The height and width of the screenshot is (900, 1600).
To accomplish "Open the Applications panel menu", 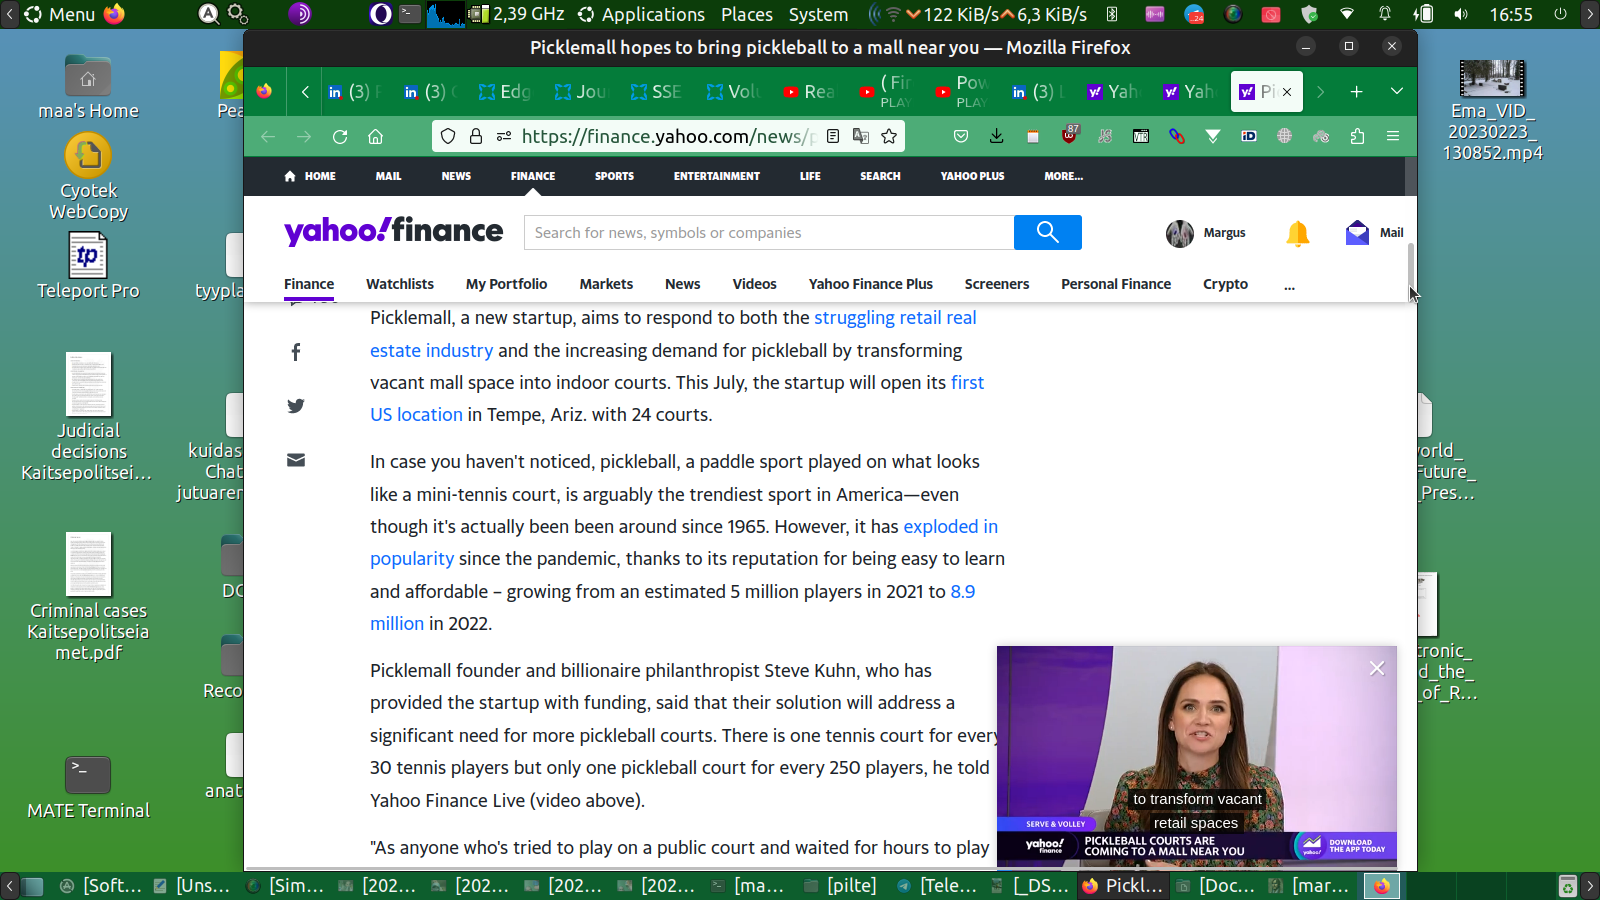I will 641,14.
